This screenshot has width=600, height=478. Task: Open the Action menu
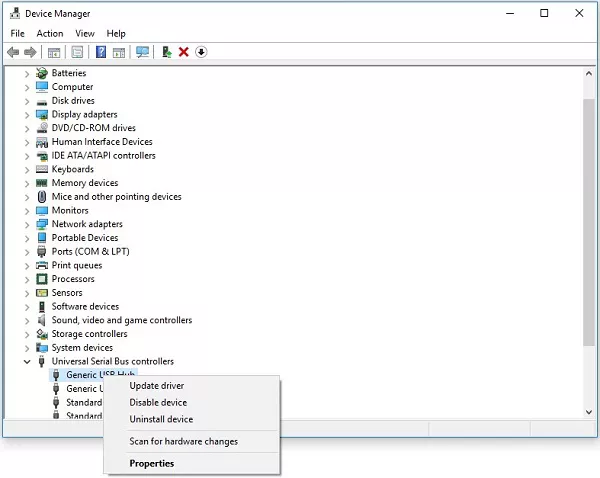[x=50, y=34]
